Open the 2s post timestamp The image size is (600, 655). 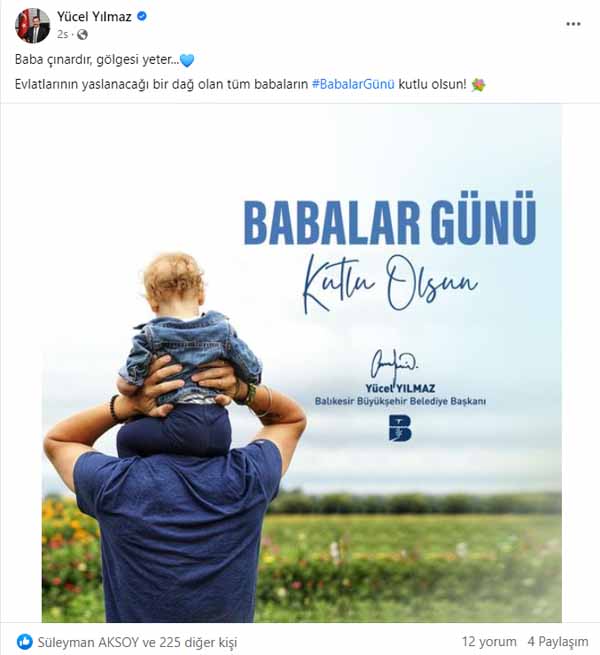tap(62, 35)
